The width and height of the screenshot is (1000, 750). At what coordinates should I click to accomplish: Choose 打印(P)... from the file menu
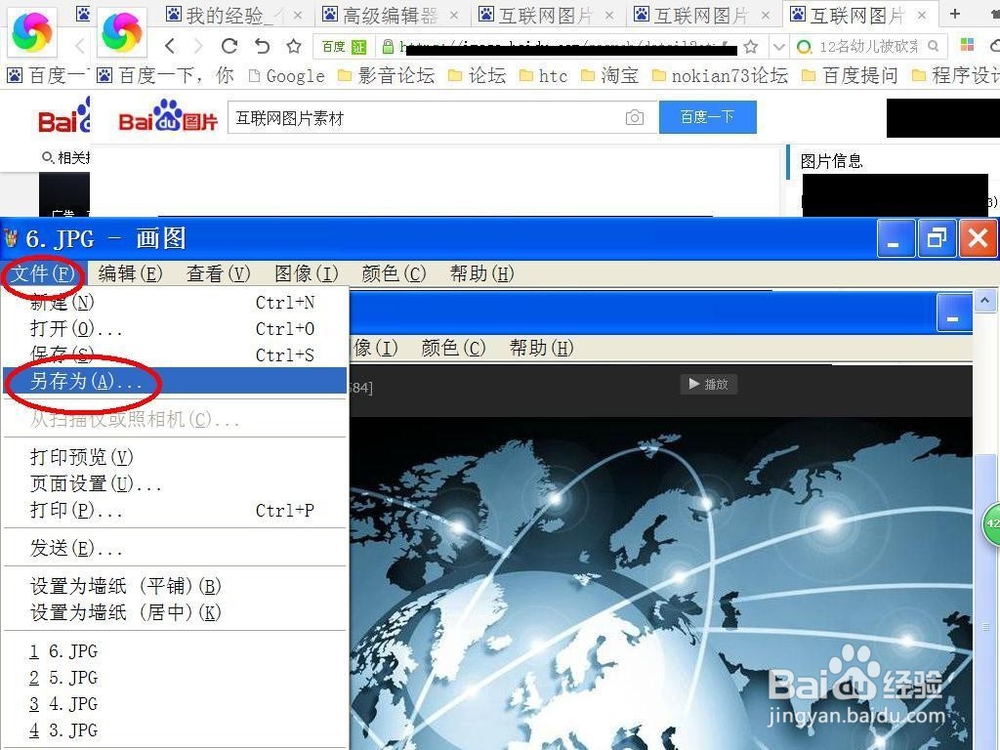(x=175, y=510)
